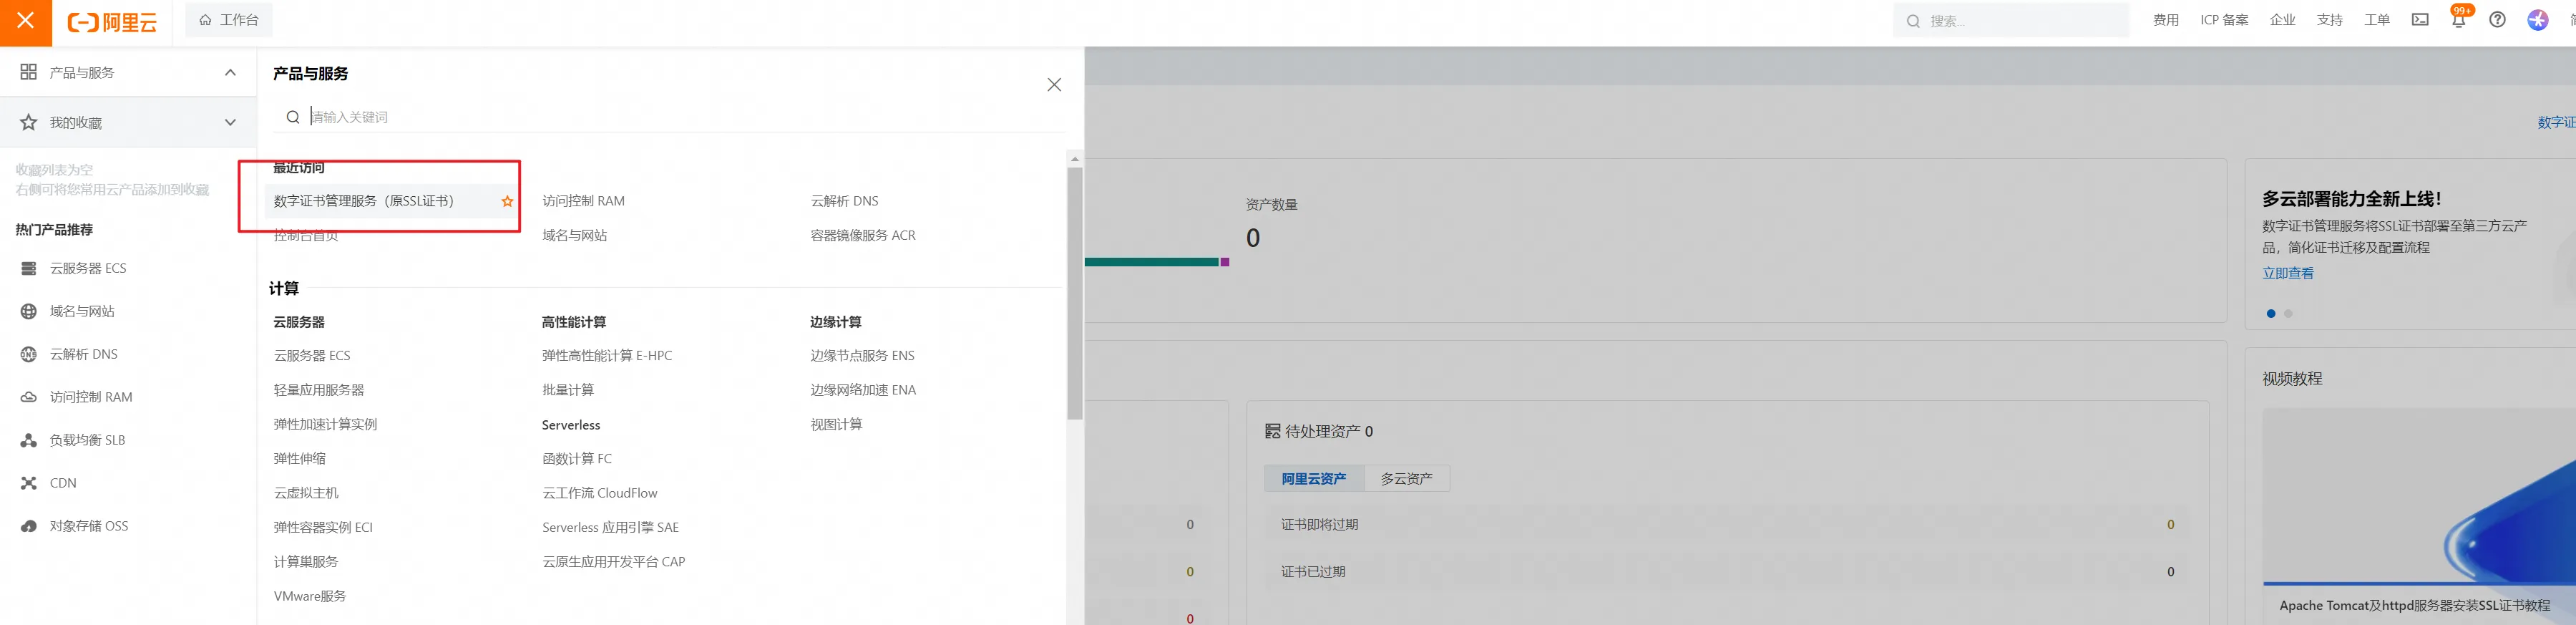Close the orange navigation menu X button
This screenshot has width=2576, height=625.
(25, 21)
